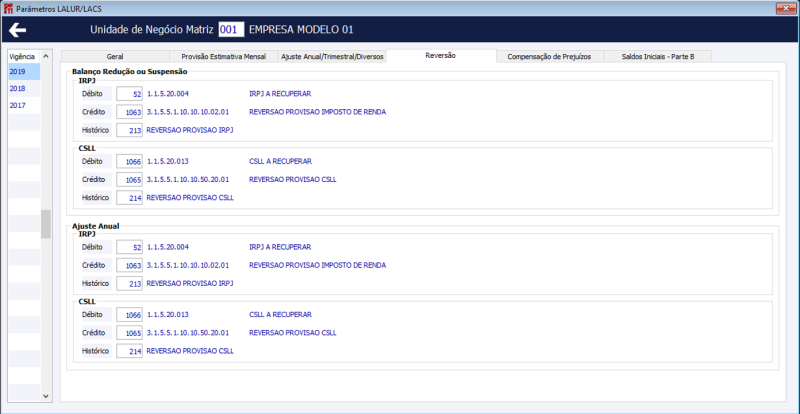Image resolution: width=800 pixels, height=414 pixels.
Task: Click REVERSAO PROVISAO IMPOSTO DE RENDA under Balanço Redução
Action: pyautogui.click(x=317, y=112)
